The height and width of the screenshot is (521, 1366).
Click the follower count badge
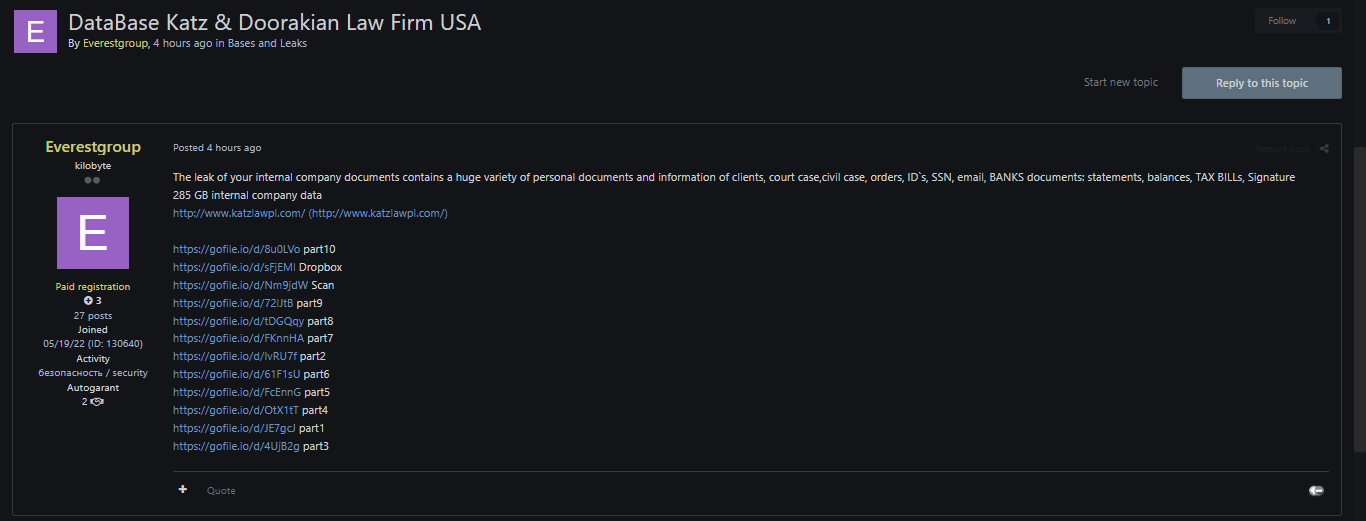(1328, 21)
